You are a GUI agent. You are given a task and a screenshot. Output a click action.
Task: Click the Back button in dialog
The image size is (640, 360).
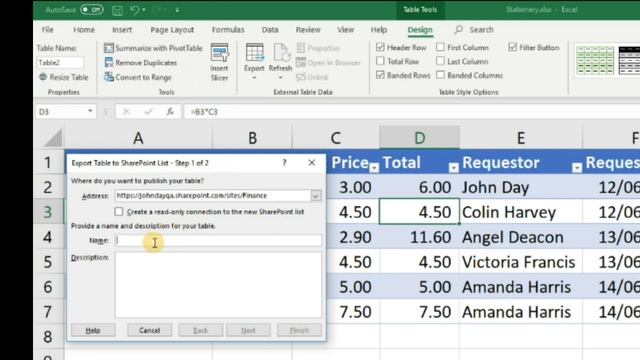[200, 330]
